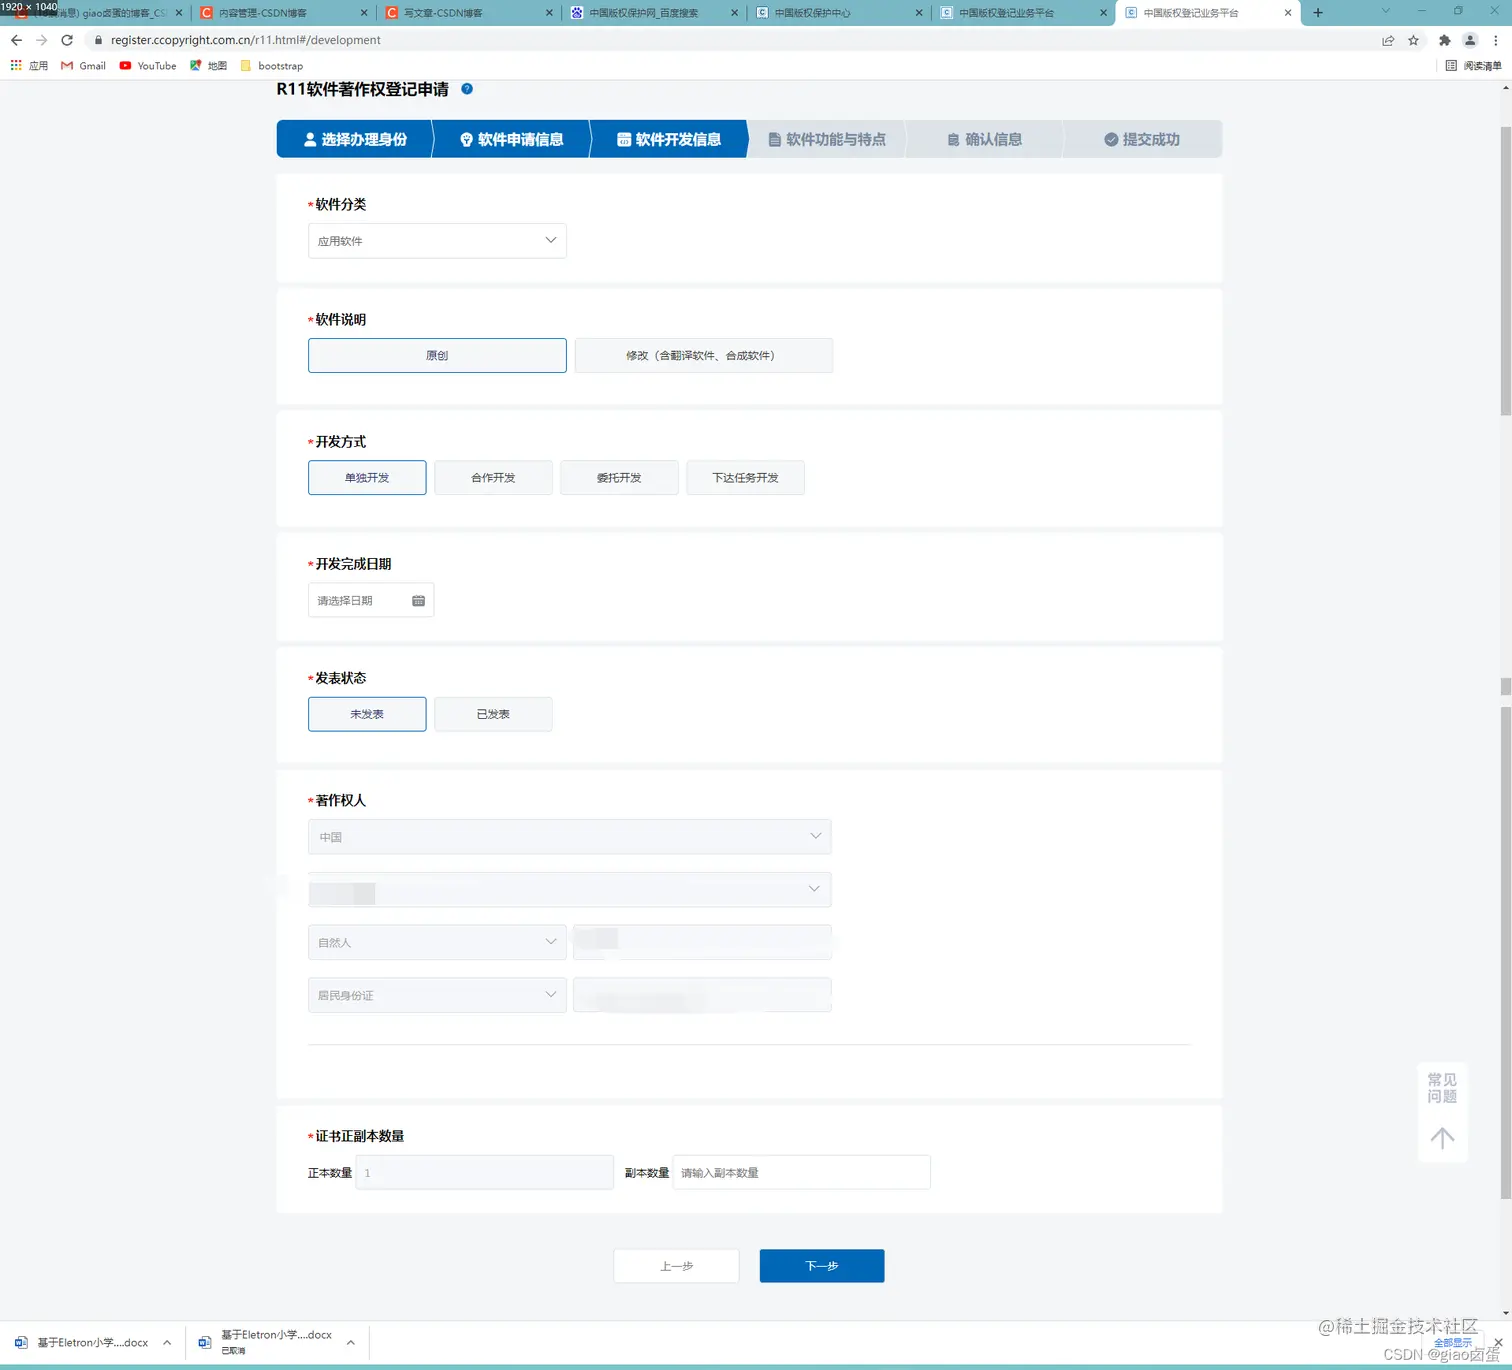Open the YouTube bookmark
This screenshot has width=1512, height=1370.
pos(147,66)
